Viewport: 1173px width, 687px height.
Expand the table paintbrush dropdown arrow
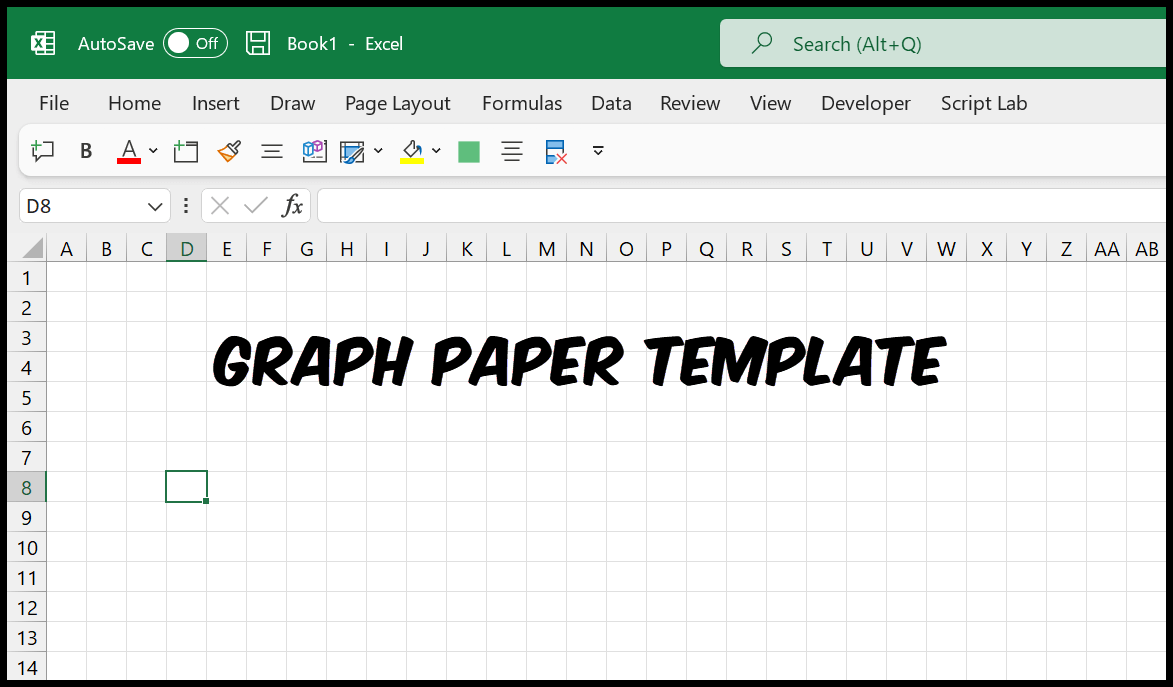379,151
